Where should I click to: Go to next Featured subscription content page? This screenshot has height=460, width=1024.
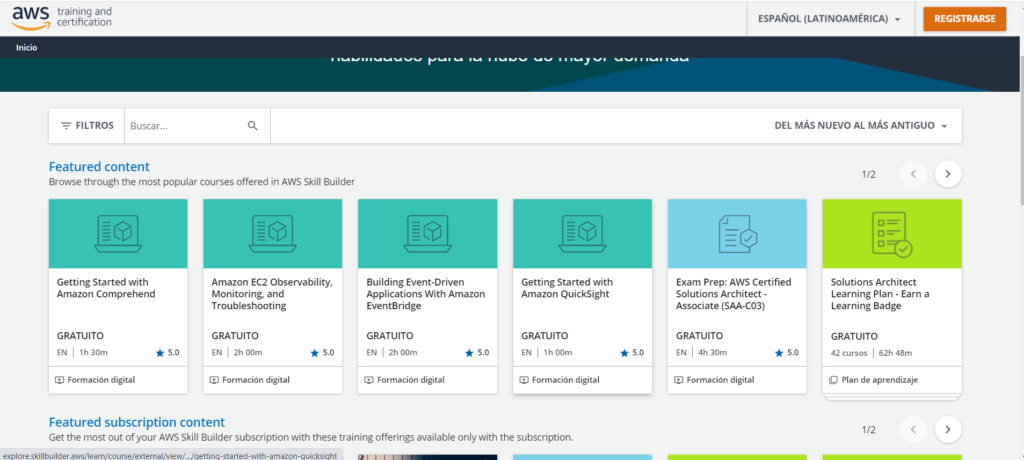(948, 430)
